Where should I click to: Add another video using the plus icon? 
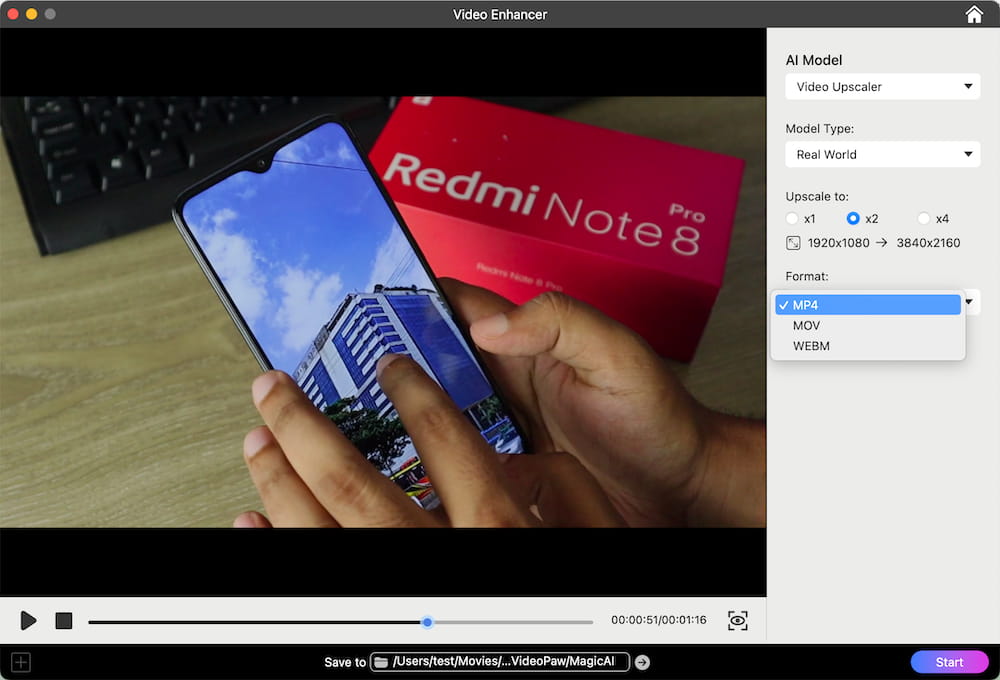click(20, 662)
